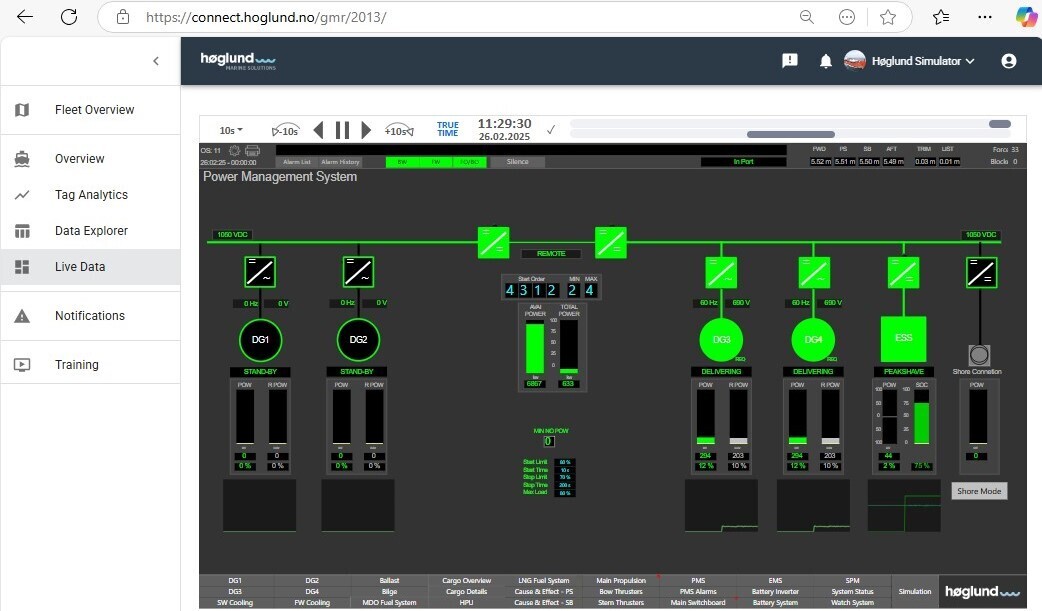Open browser favorites list icon
This screenshot has height=611, width=1042.
(941, 17)
